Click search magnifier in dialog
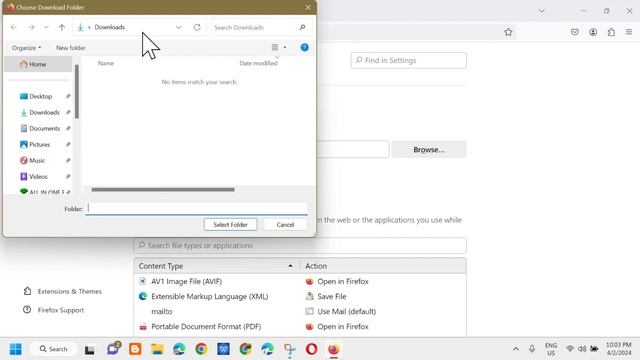This screenshot has height=360, width=640. pyautogui.click(x=302, y=27)
